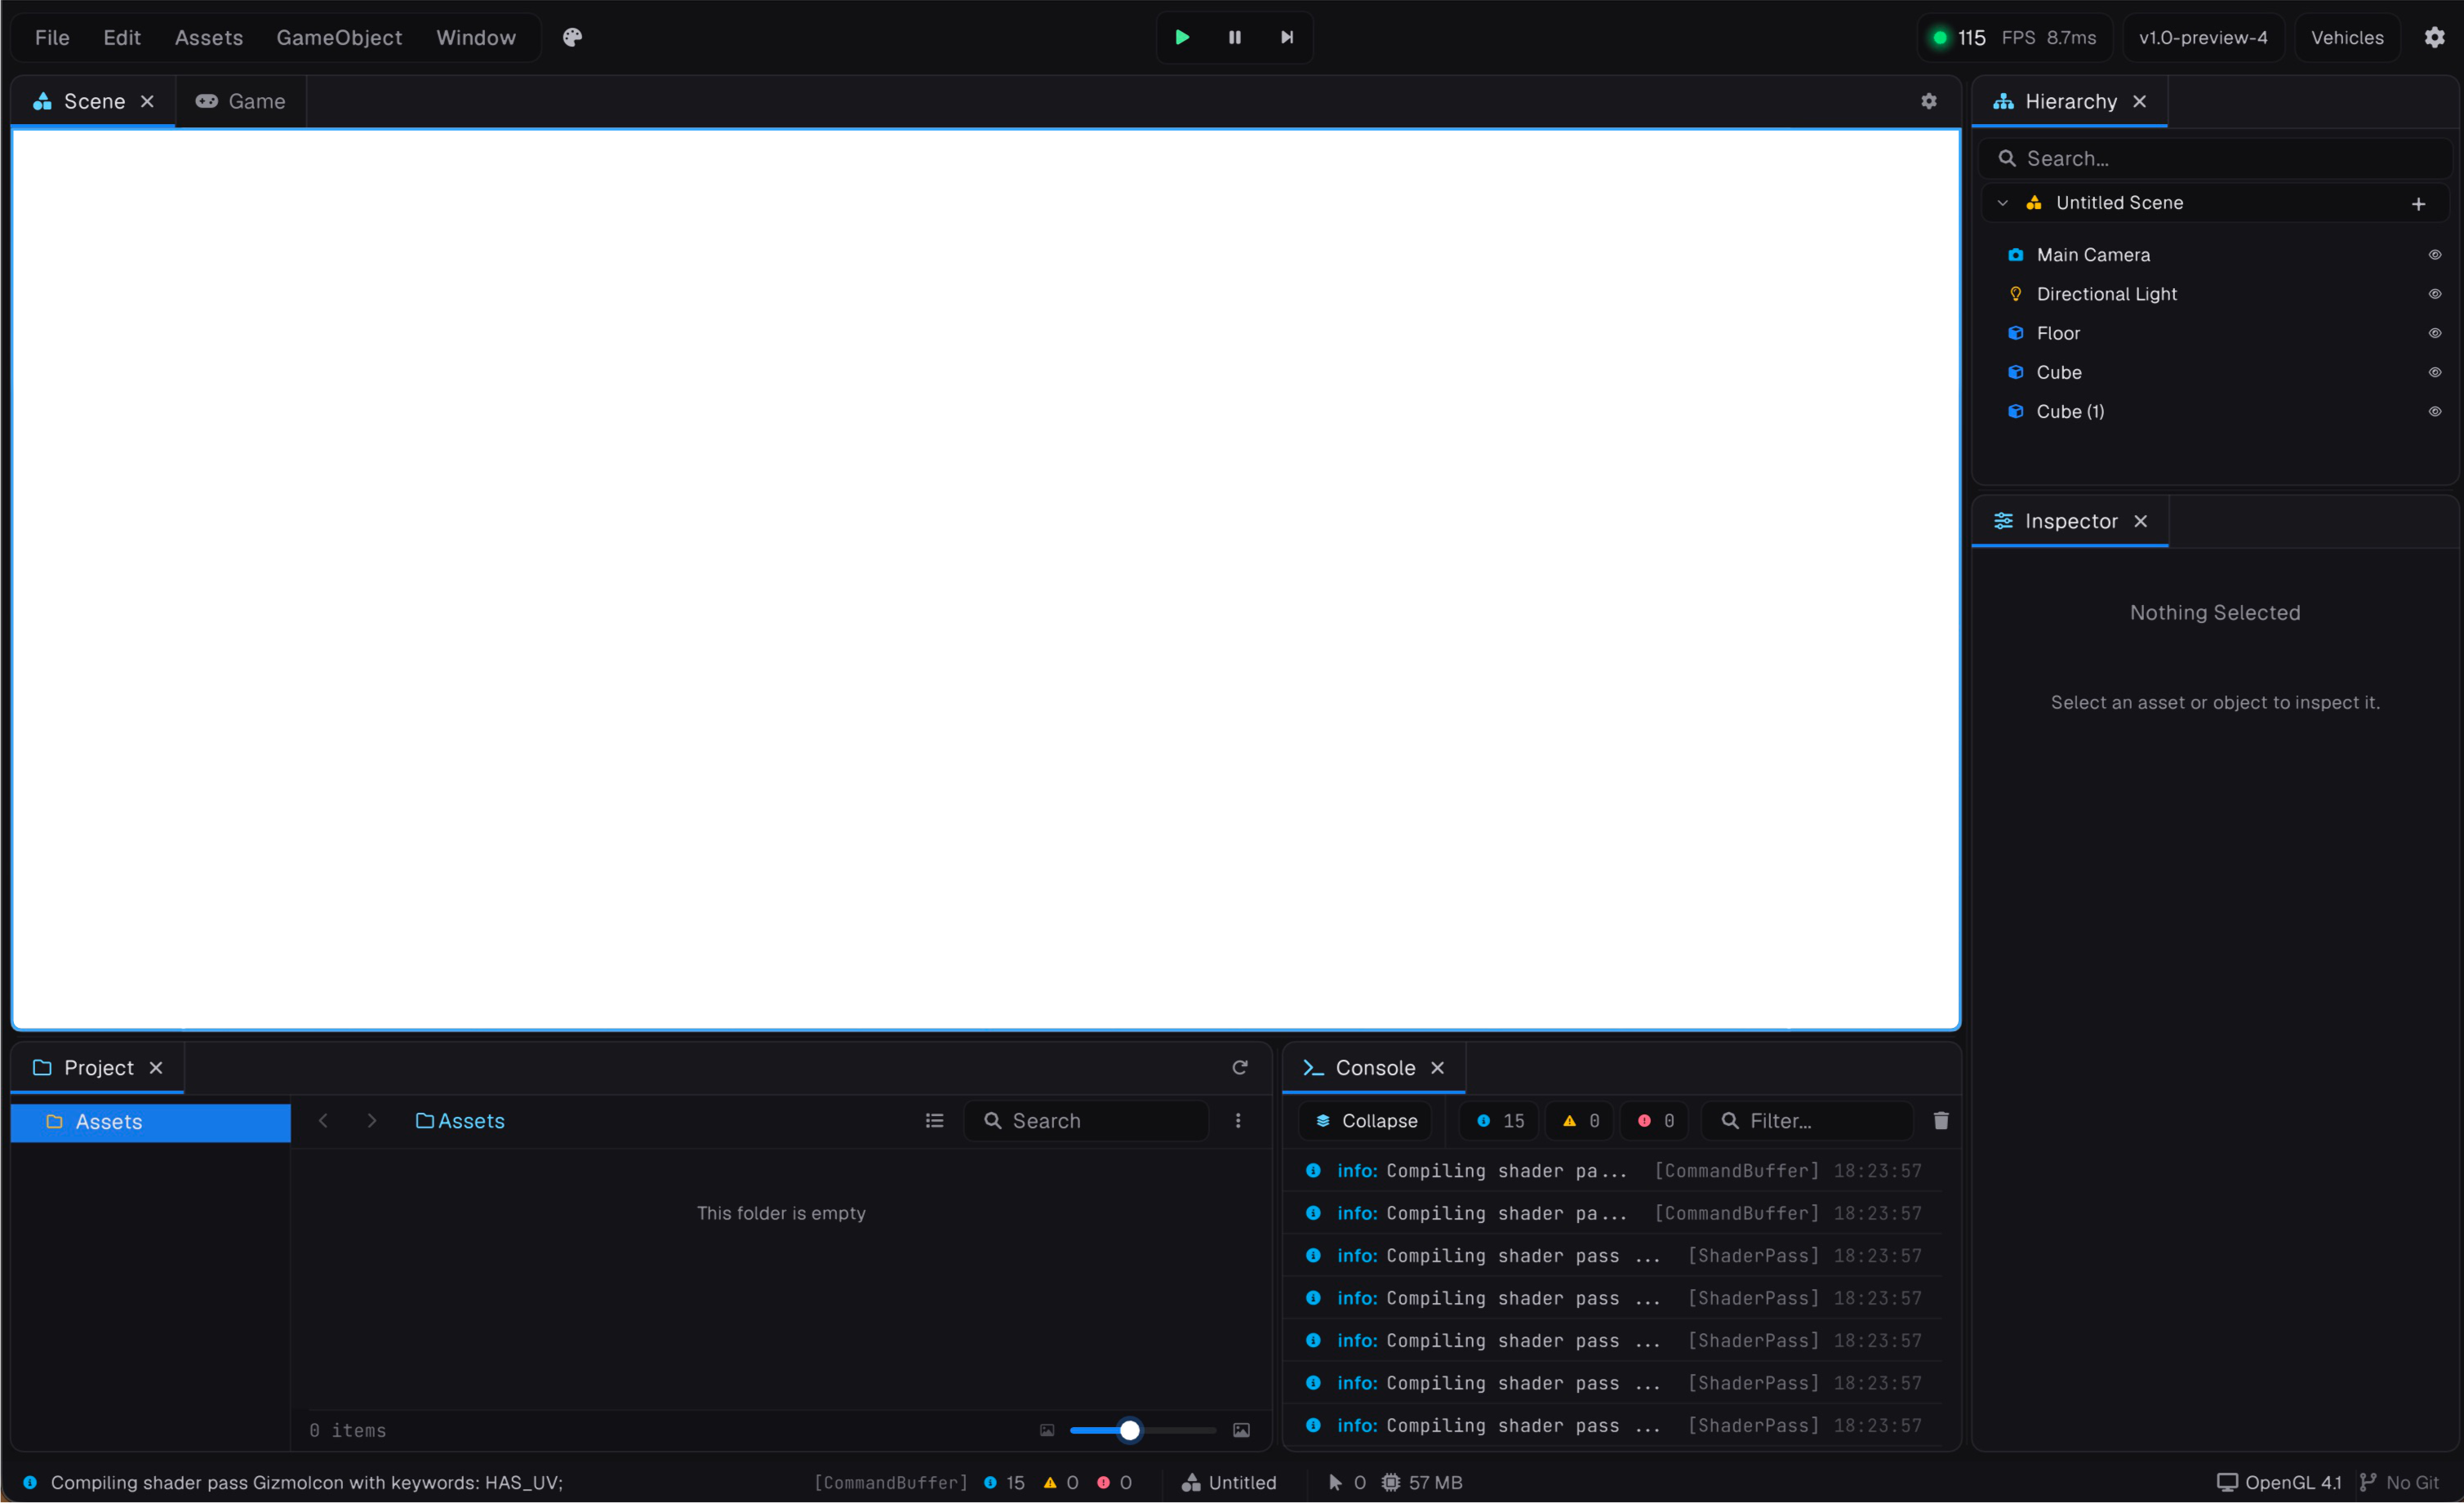Navigate forward in Project browser
Screen dimensions: 2464x1503
pos(372,1121)
